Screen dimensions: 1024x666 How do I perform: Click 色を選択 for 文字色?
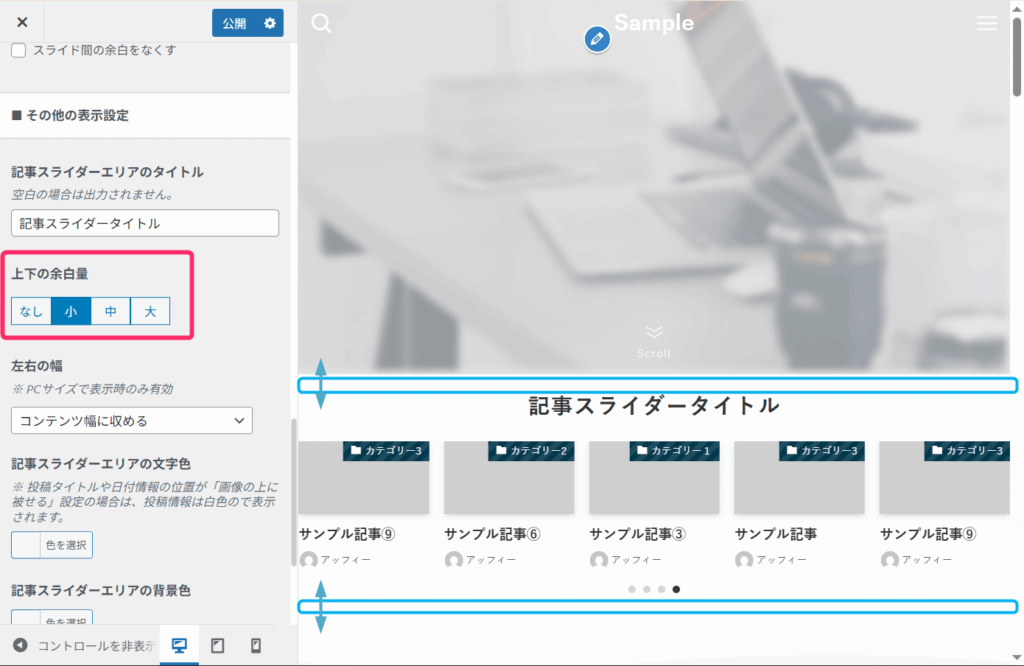(x=52, y=545)
